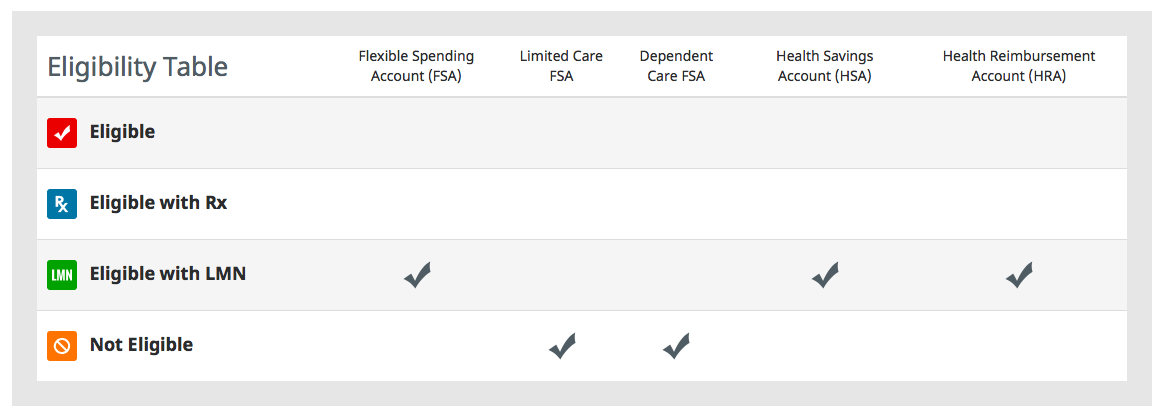Screen dimensions: 1162x417
Task: Click the blue Rx icon
Action: pos(62,204)
